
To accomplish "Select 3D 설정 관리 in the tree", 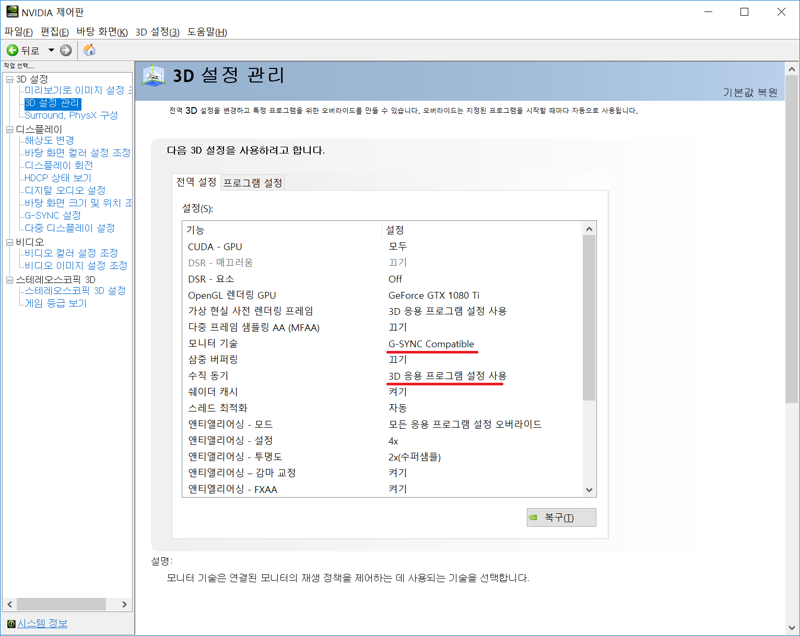I will tap(53, 103).
